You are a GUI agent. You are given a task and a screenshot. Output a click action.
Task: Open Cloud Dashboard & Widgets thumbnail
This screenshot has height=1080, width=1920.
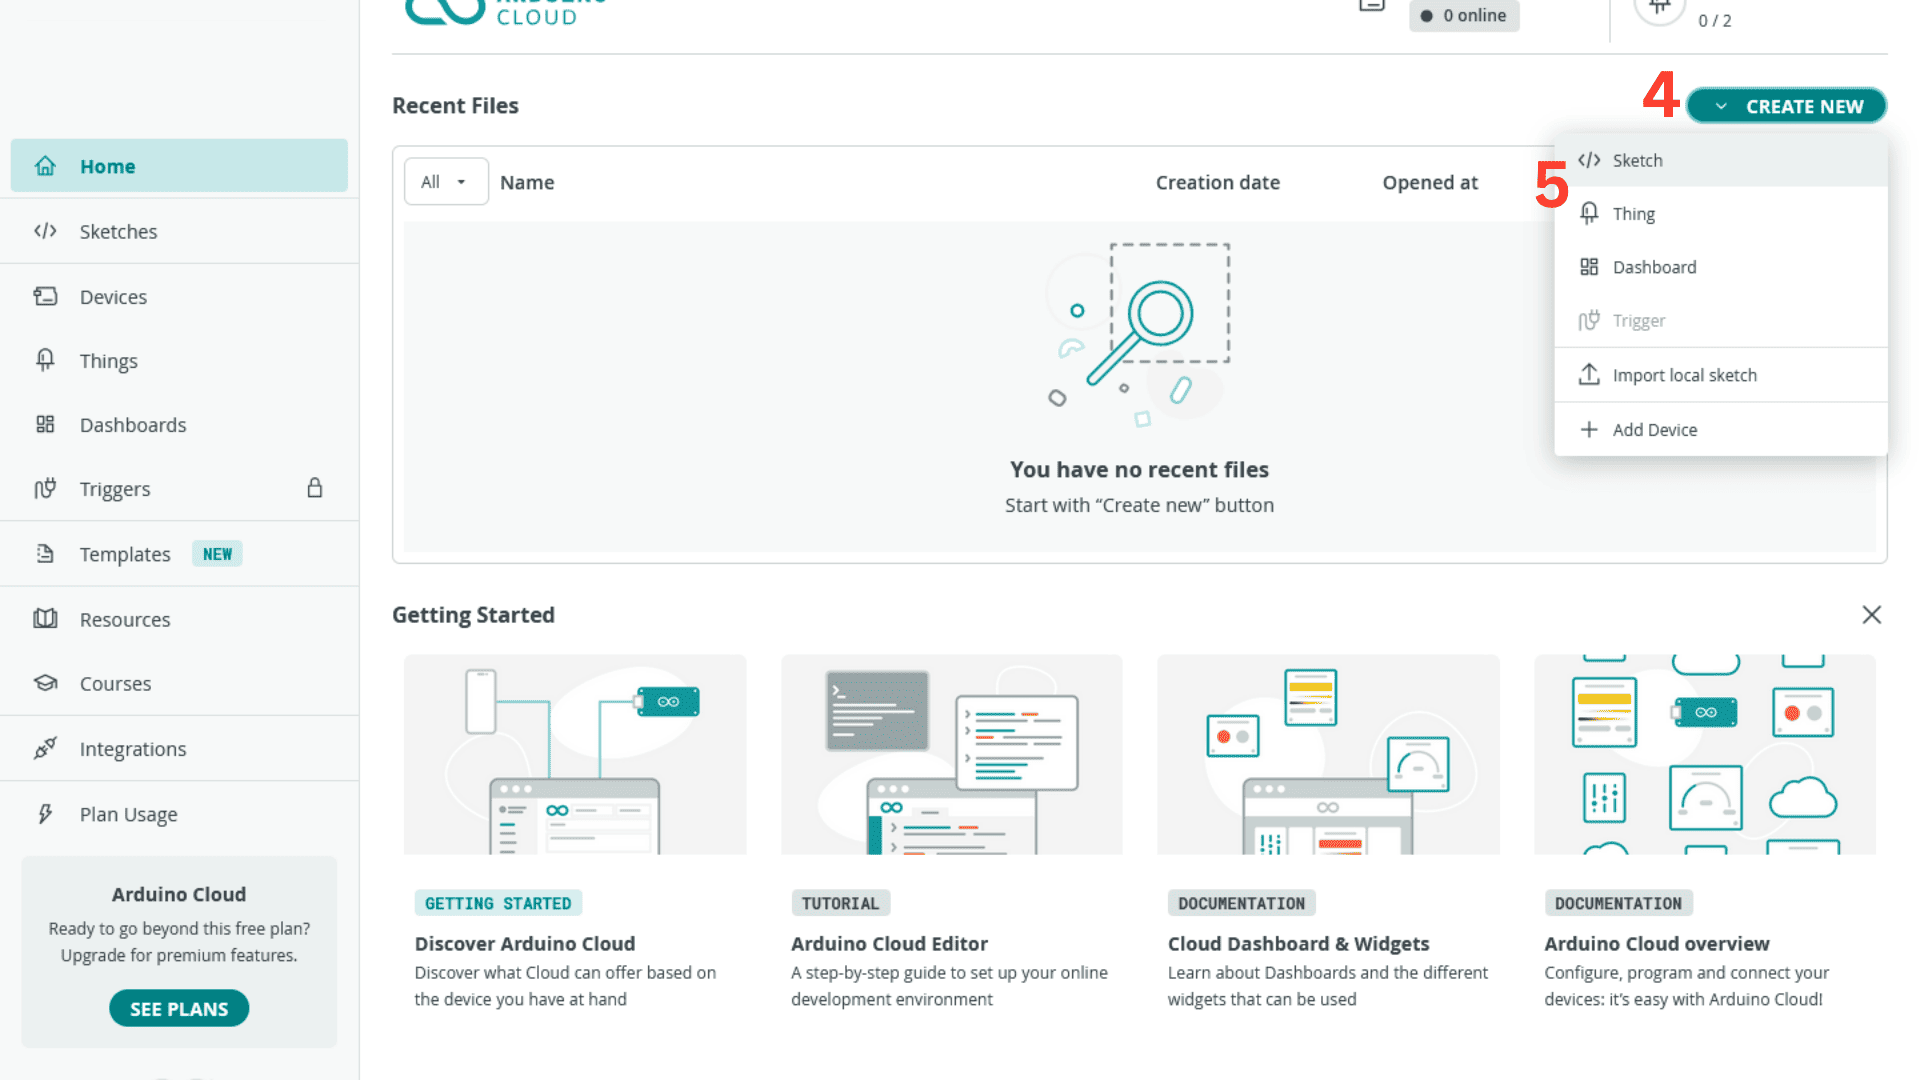(x=1328, y=754)
